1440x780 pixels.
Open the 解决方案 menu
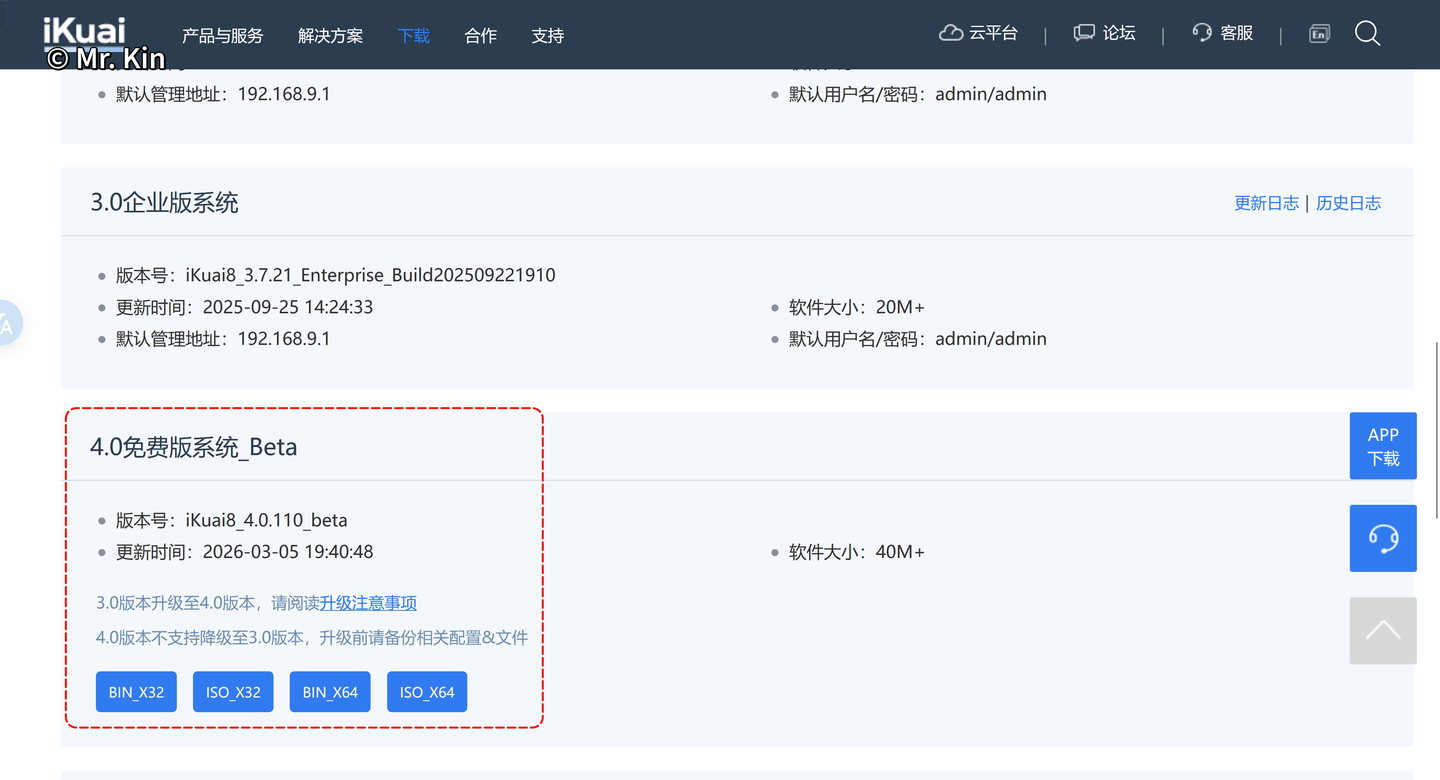click(330, 36)
